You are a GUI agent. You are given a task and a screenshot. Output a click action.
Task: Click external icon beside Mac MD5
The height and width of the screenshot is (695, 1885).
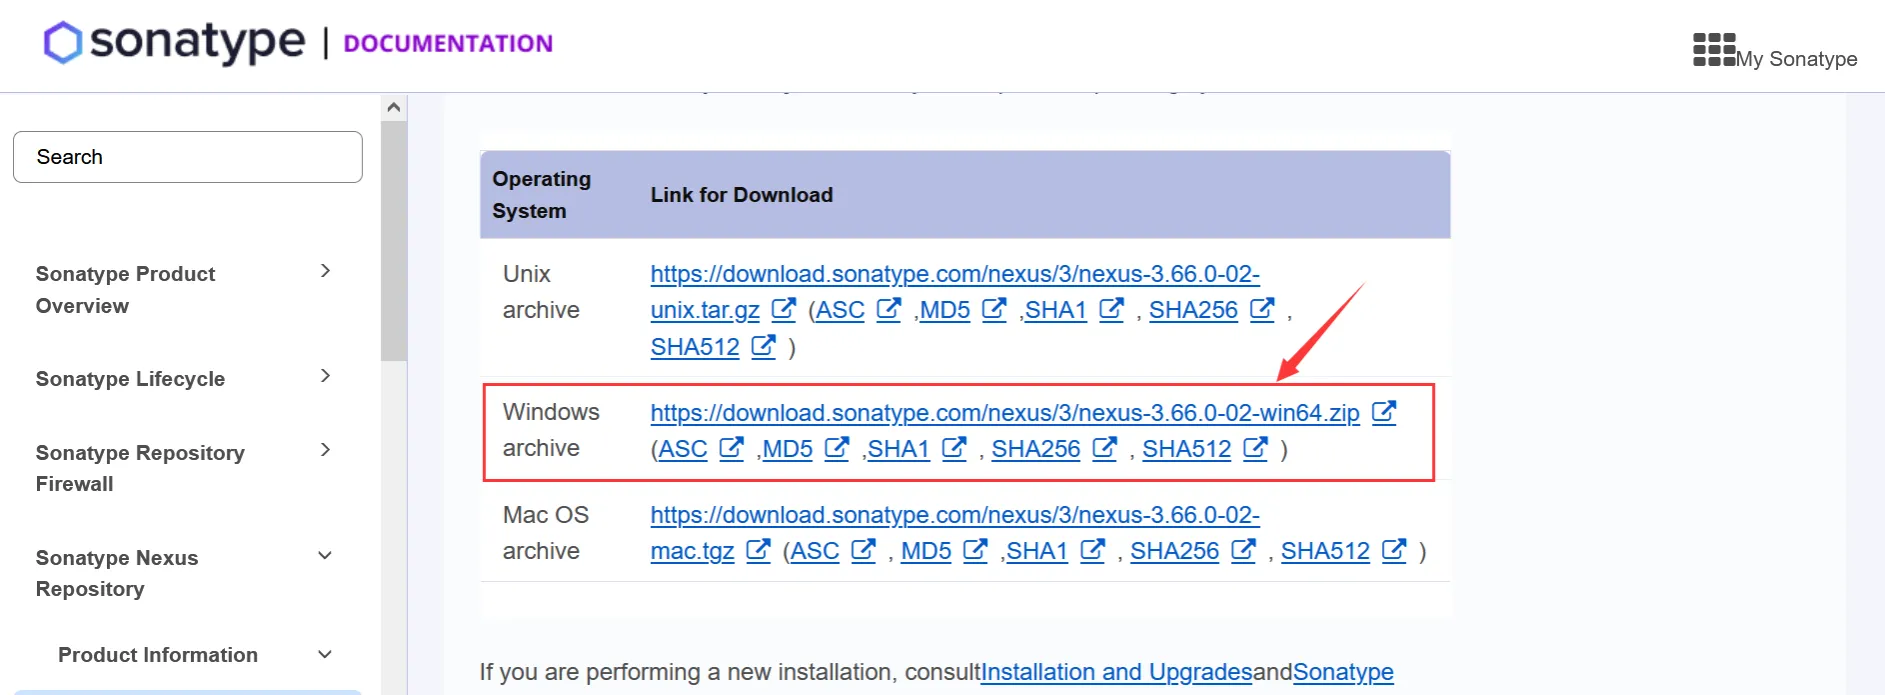(x=975, y=551)
